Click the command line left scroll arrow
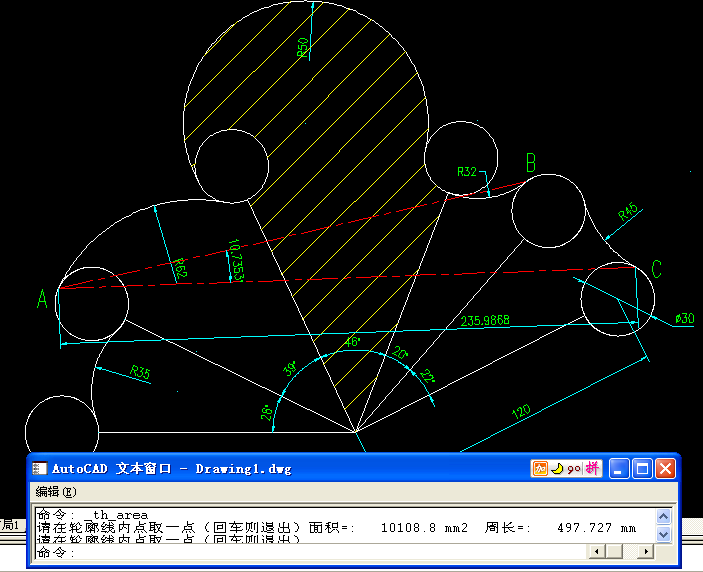This screenshot has height=572, width=703. [596, 551]
